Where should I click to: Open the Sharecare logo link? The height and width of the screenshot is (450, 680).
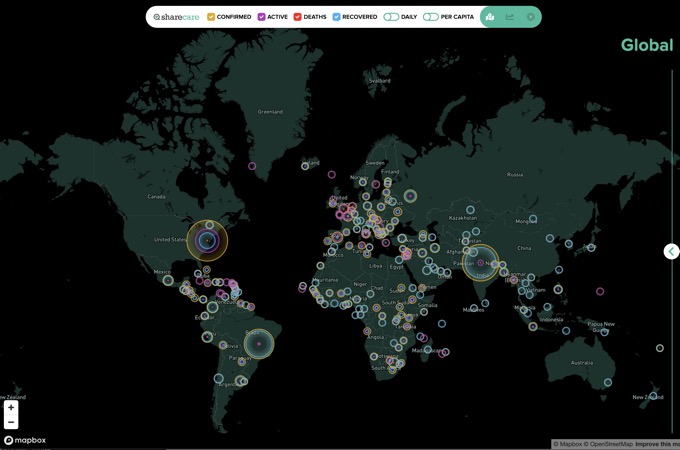coord(176,17)
